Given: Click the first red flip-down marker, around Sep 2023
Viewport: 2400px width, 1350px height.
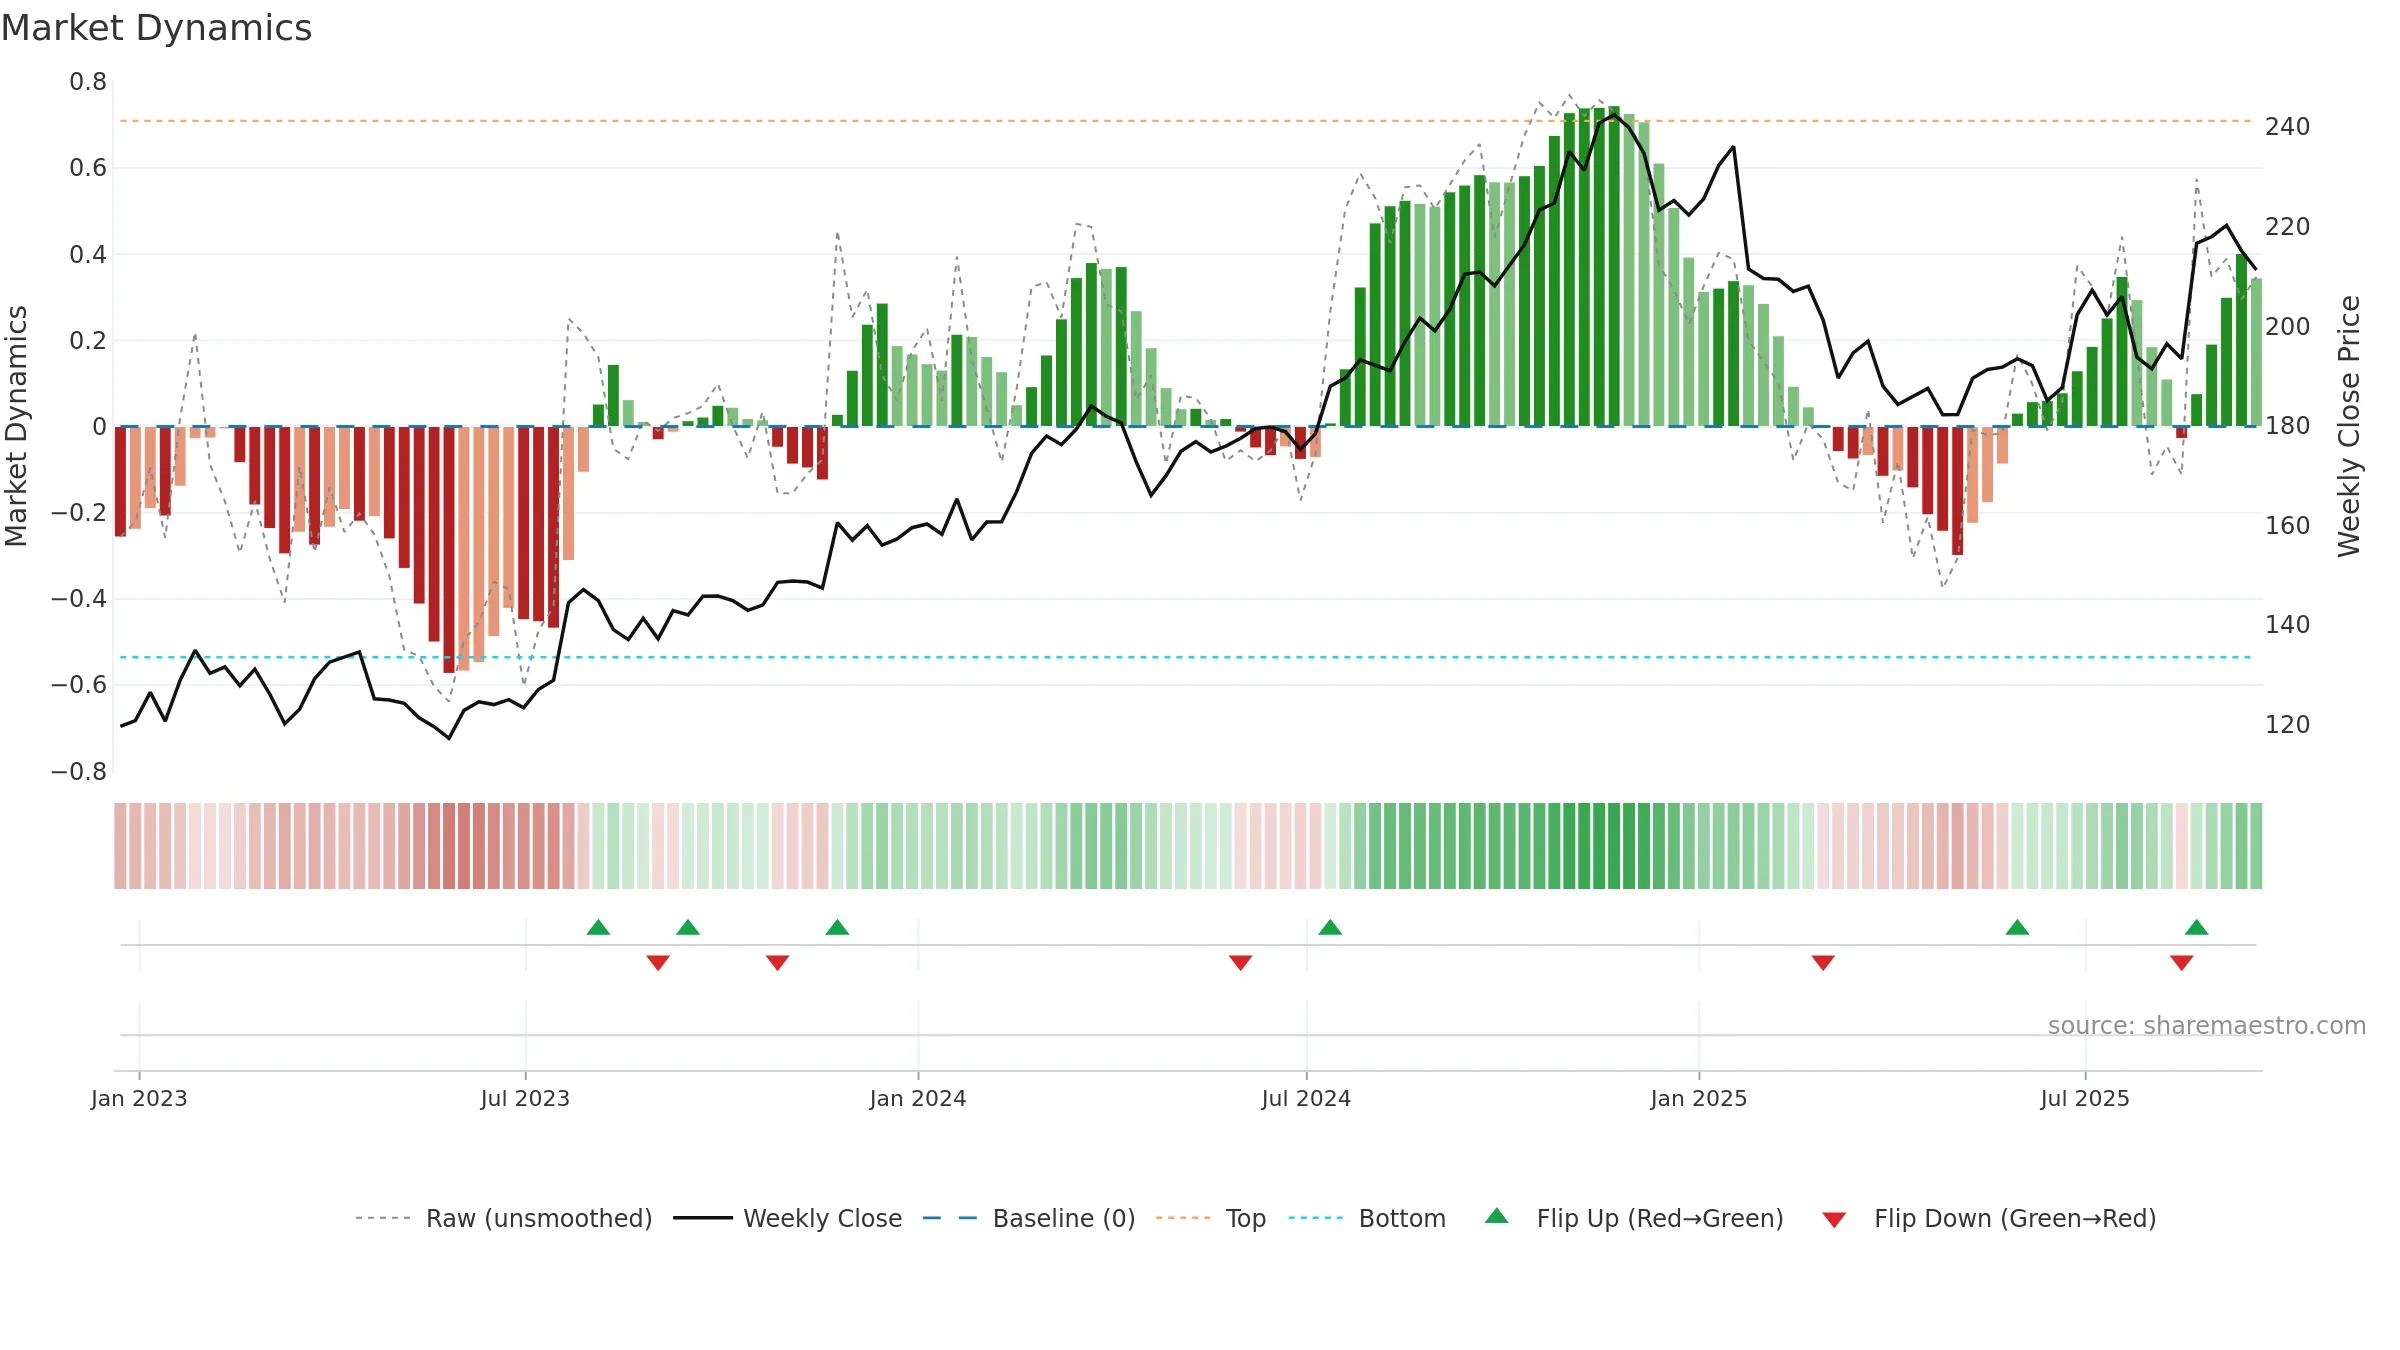Looking at the screenshot, I should click(658, 963).
